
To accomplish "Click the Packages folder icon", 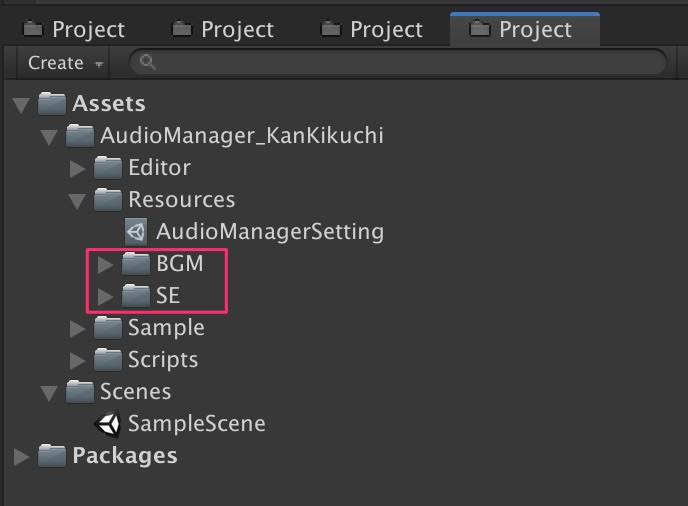I will tap(52, 456).
